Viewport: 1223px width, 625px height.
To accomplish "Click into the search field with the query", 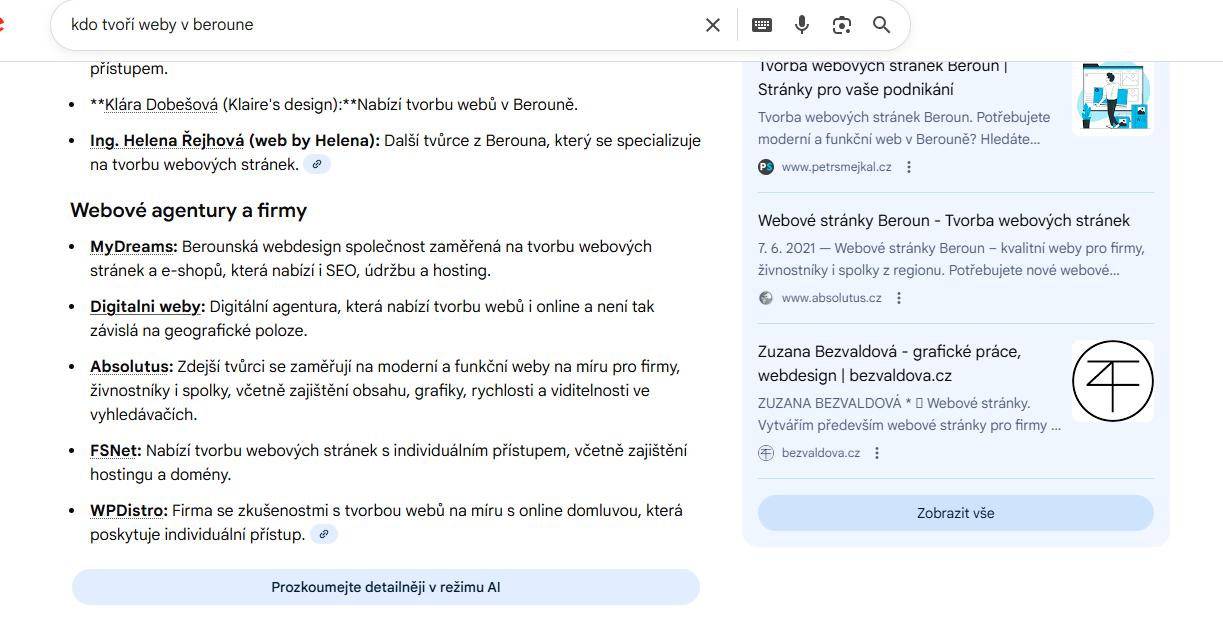I will point(380,25).
